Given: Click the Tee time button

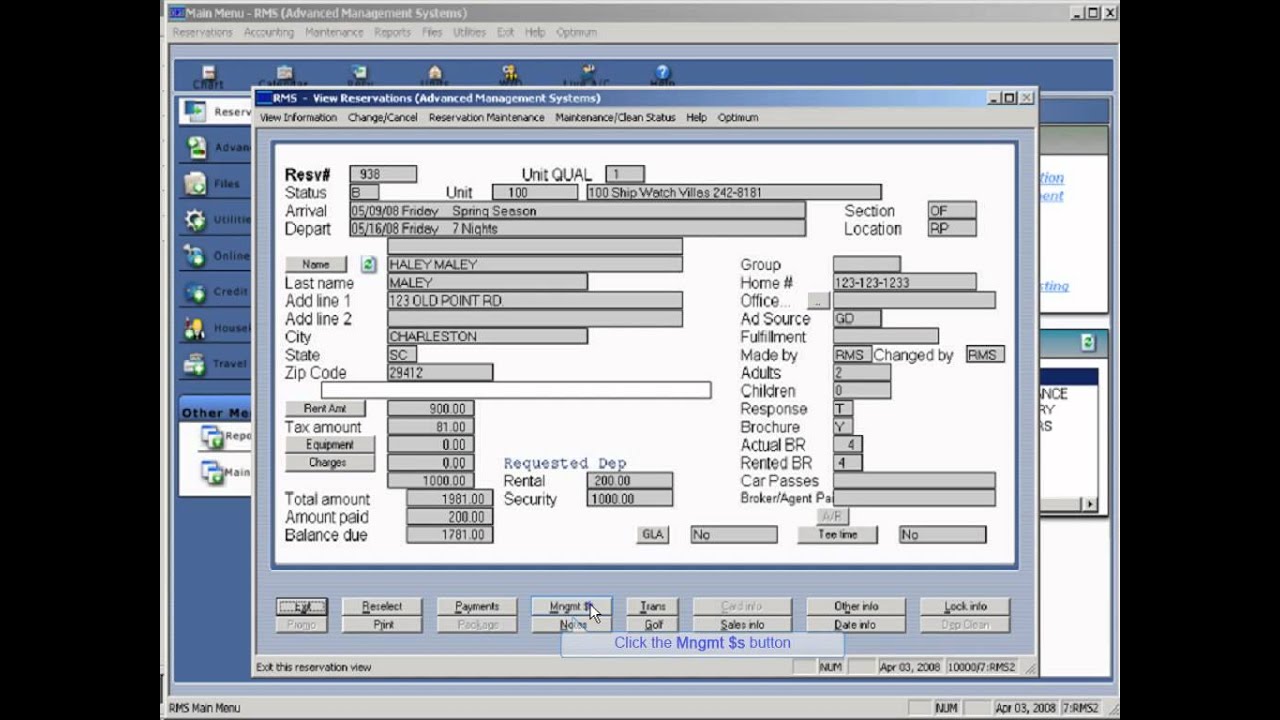Looking at the screenshot, I should 837,535.
